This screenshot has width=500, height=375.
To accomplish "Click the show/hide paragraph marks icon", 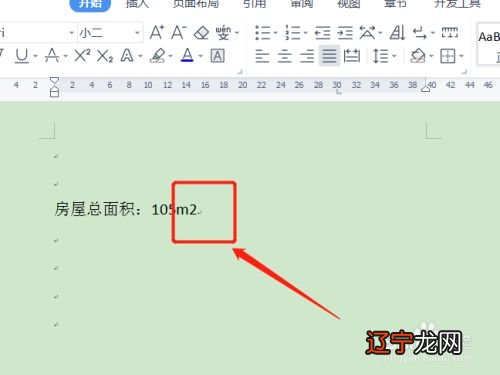I will click(420, 33).
